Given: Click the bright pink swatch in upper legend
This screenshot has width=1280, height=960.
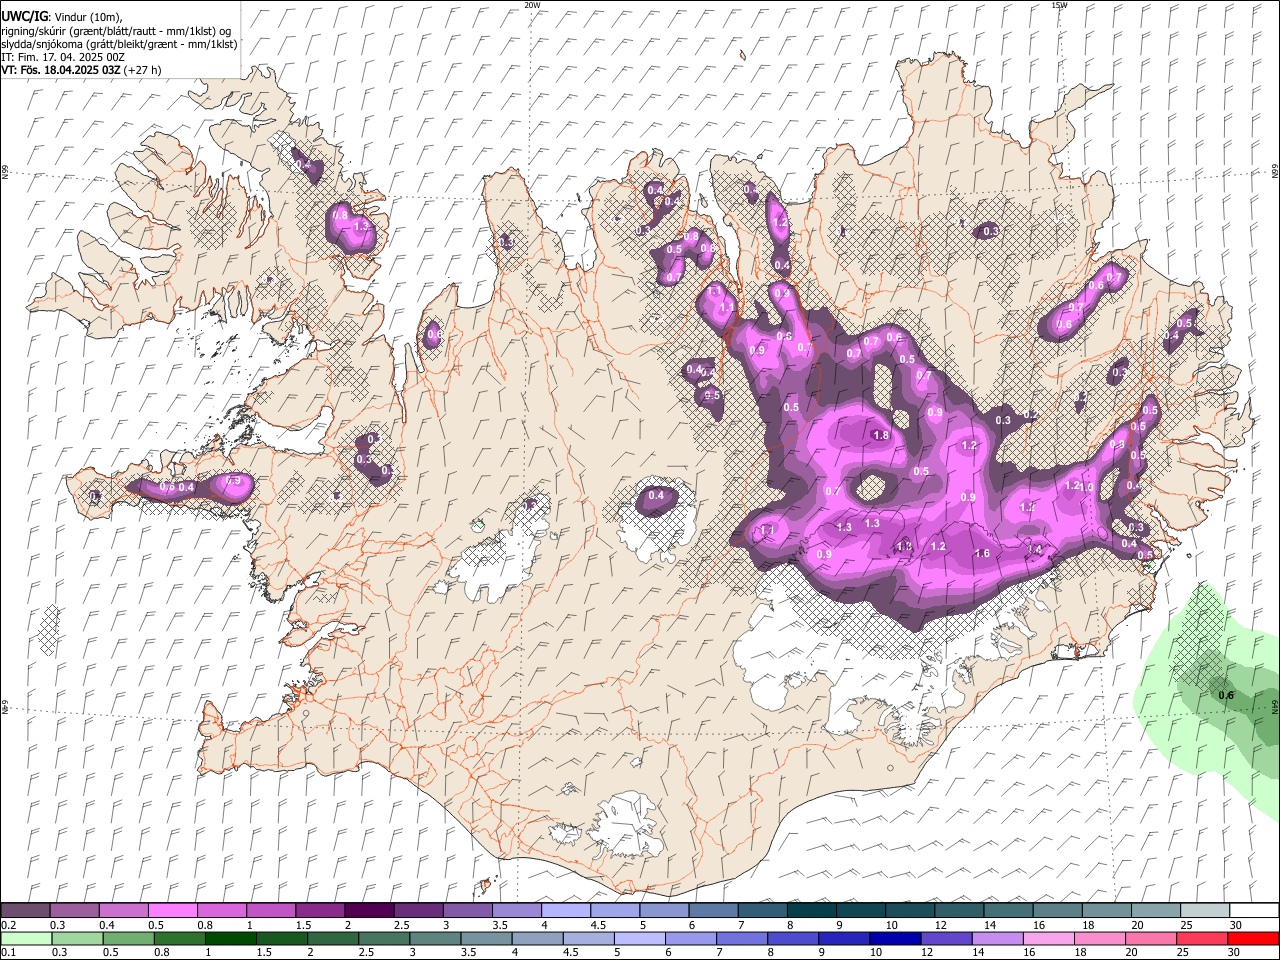Looking at the screenshot, I should pyautogui.click(x=172, y=910).
